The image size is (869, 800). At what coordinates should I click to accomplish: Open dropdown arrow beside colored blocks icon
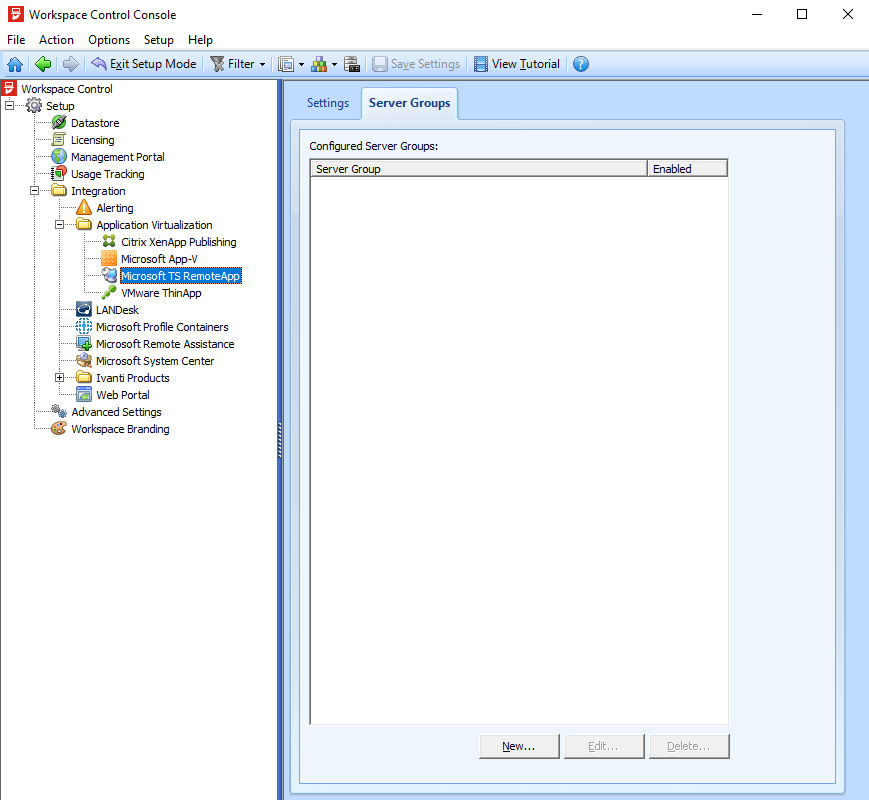coord(334,65)
